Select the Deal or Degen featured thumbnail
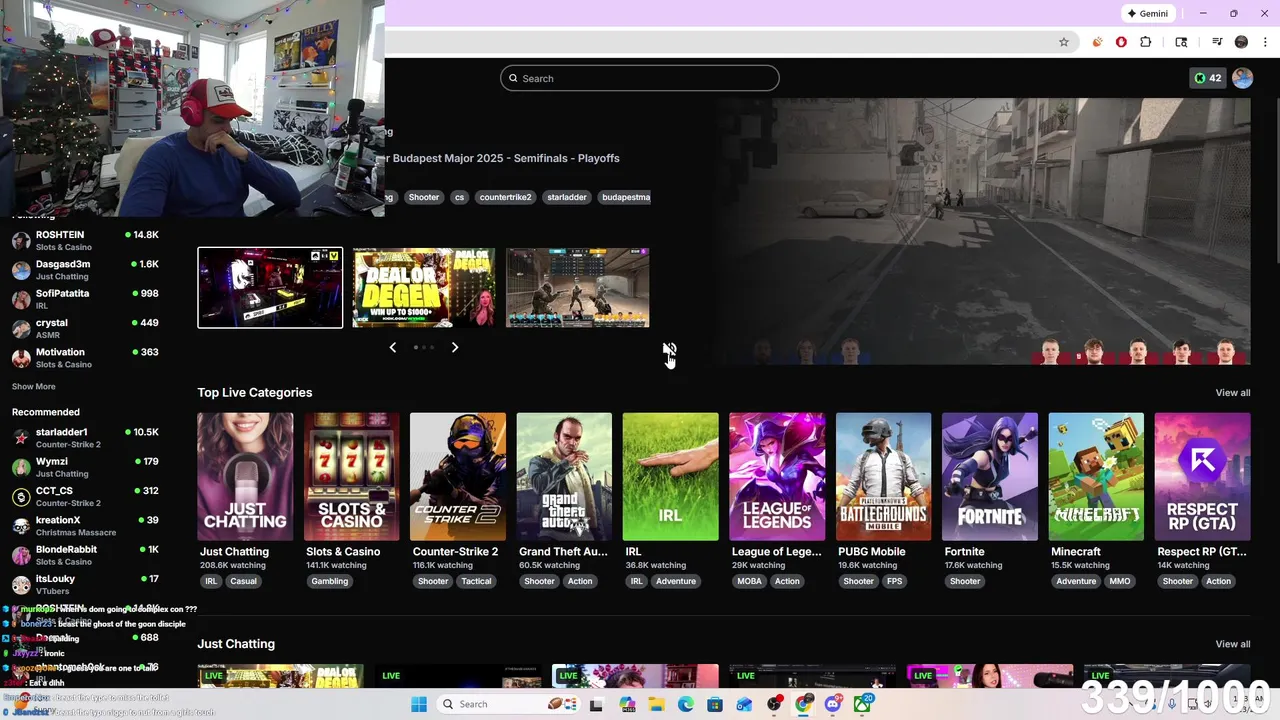This screenshot has width=1280, height=720. pos(424,288)
